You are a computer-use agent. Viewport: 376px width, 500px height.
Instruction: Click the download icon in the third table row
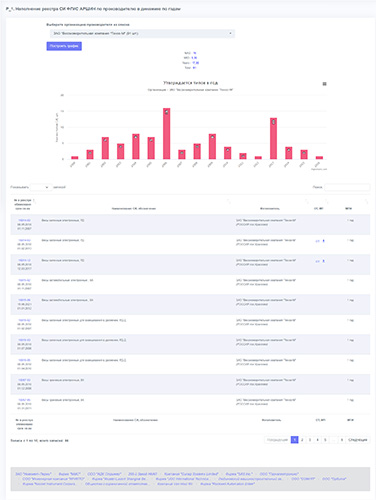coord(323,261)
